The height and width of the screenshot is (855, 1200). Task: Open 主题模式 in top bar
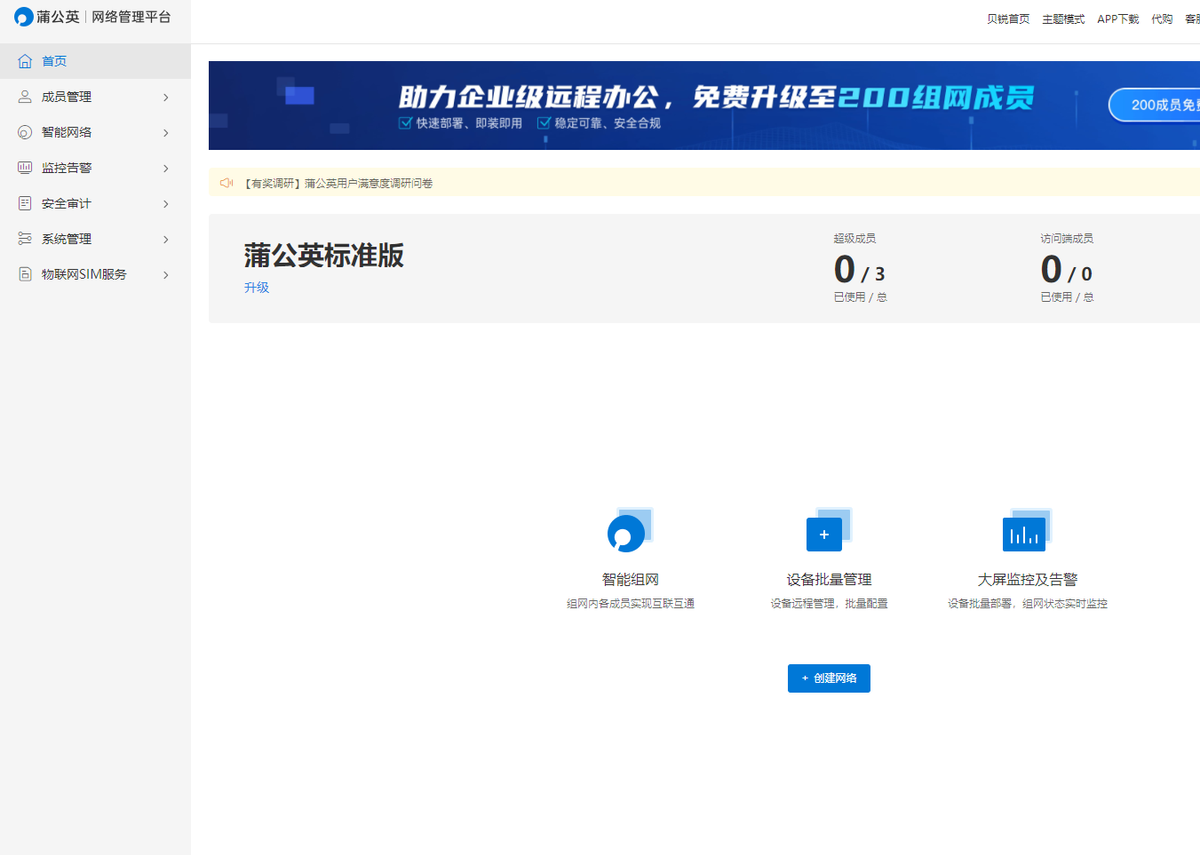pos(1063,19)
